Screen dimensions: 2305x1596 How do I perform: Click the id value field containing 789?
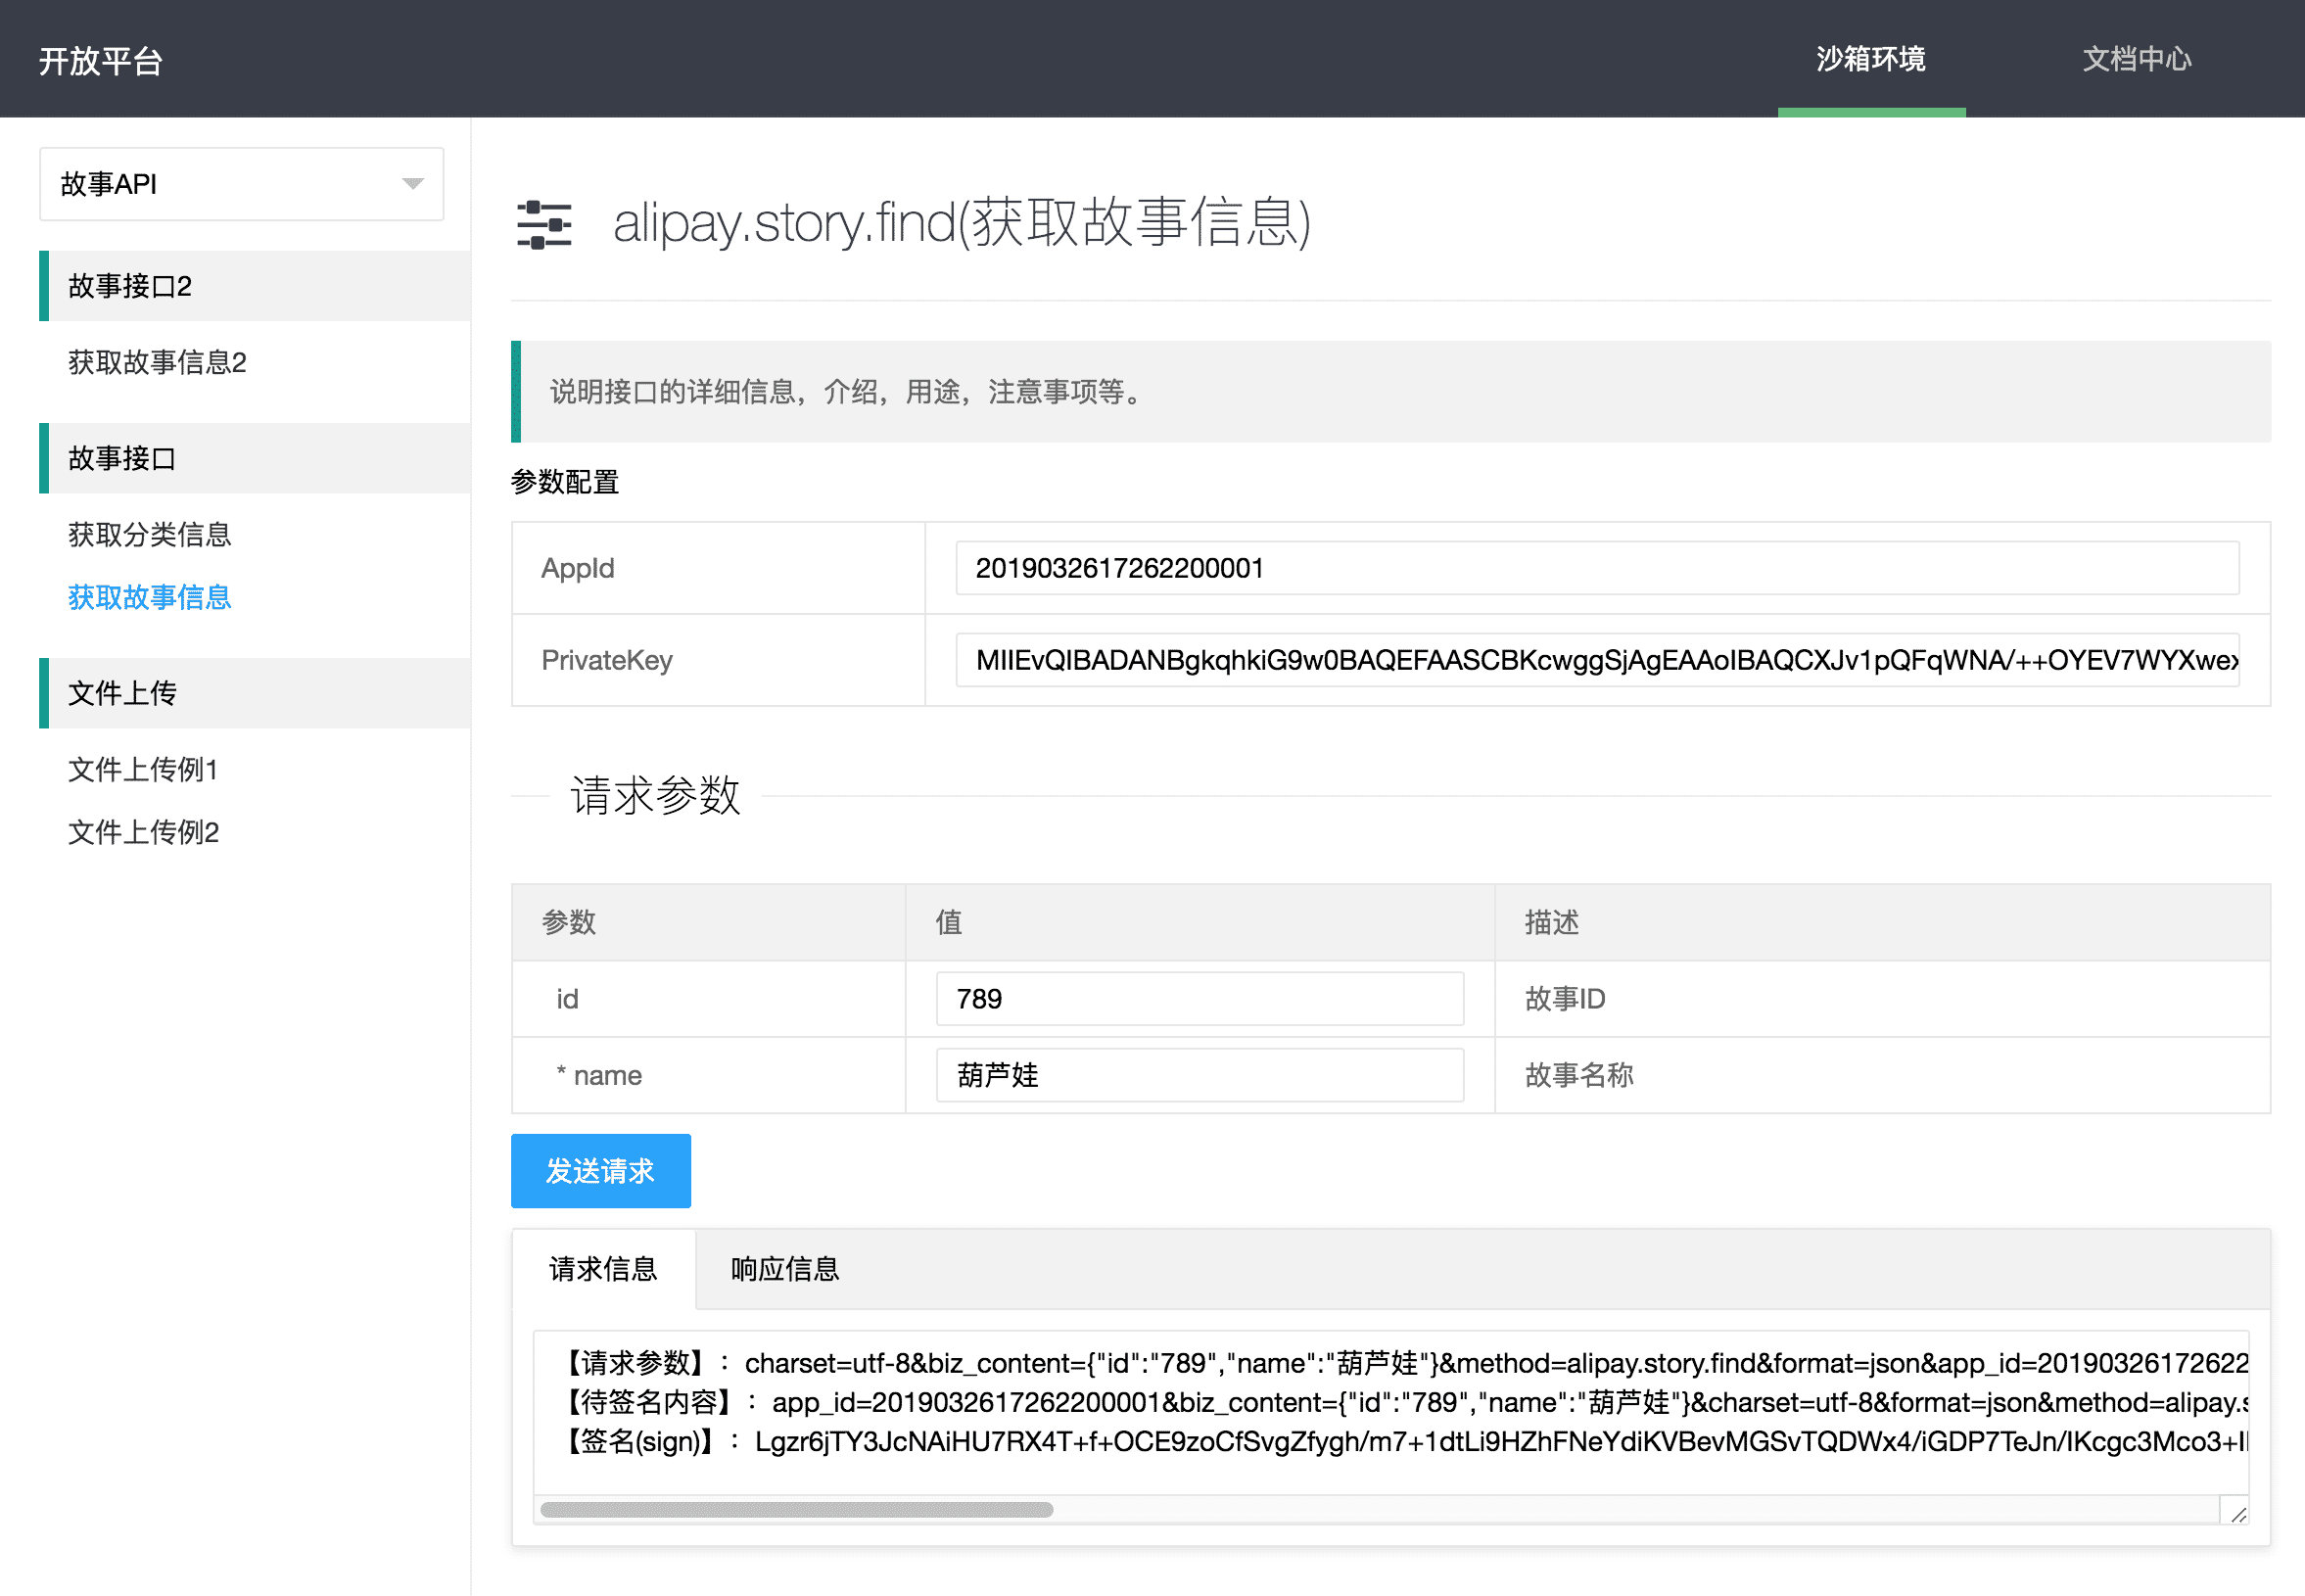[1198, 999]
